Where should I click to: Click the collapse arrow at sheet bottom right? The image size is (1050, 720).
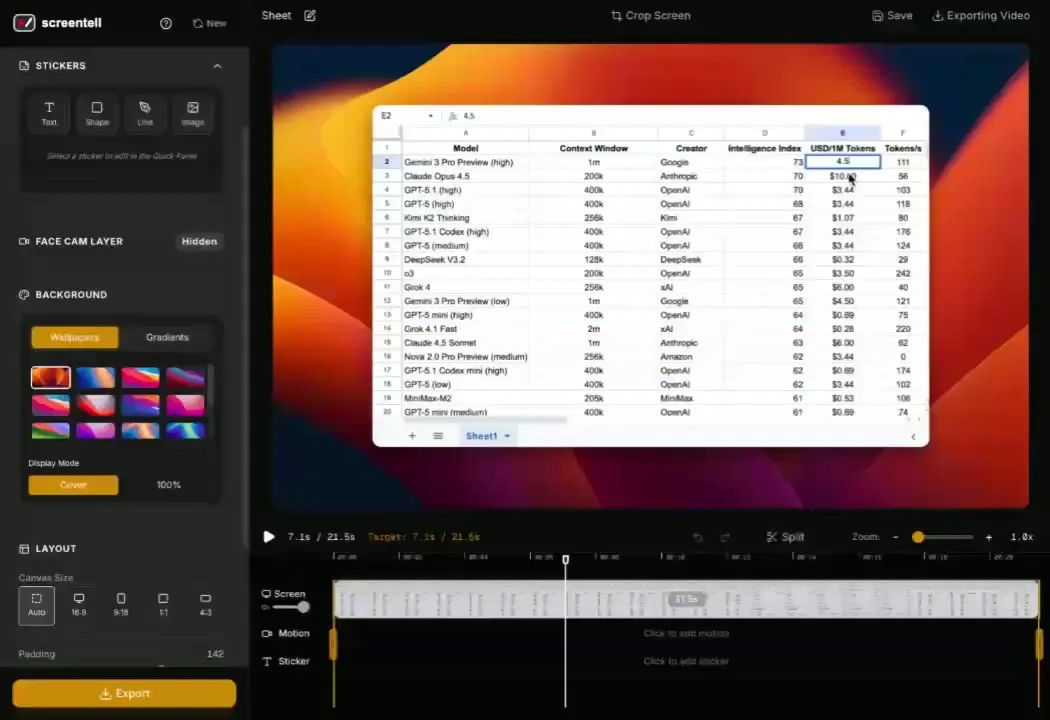pos(913,437)
